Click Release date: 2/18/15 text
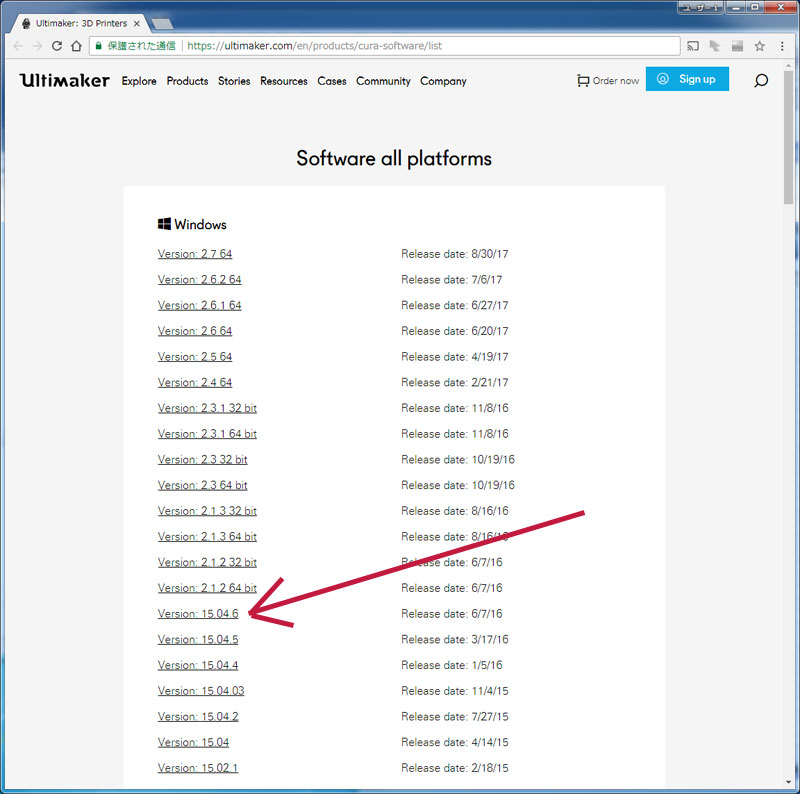This screenshot has height=794, width=800. click(455, 768)
